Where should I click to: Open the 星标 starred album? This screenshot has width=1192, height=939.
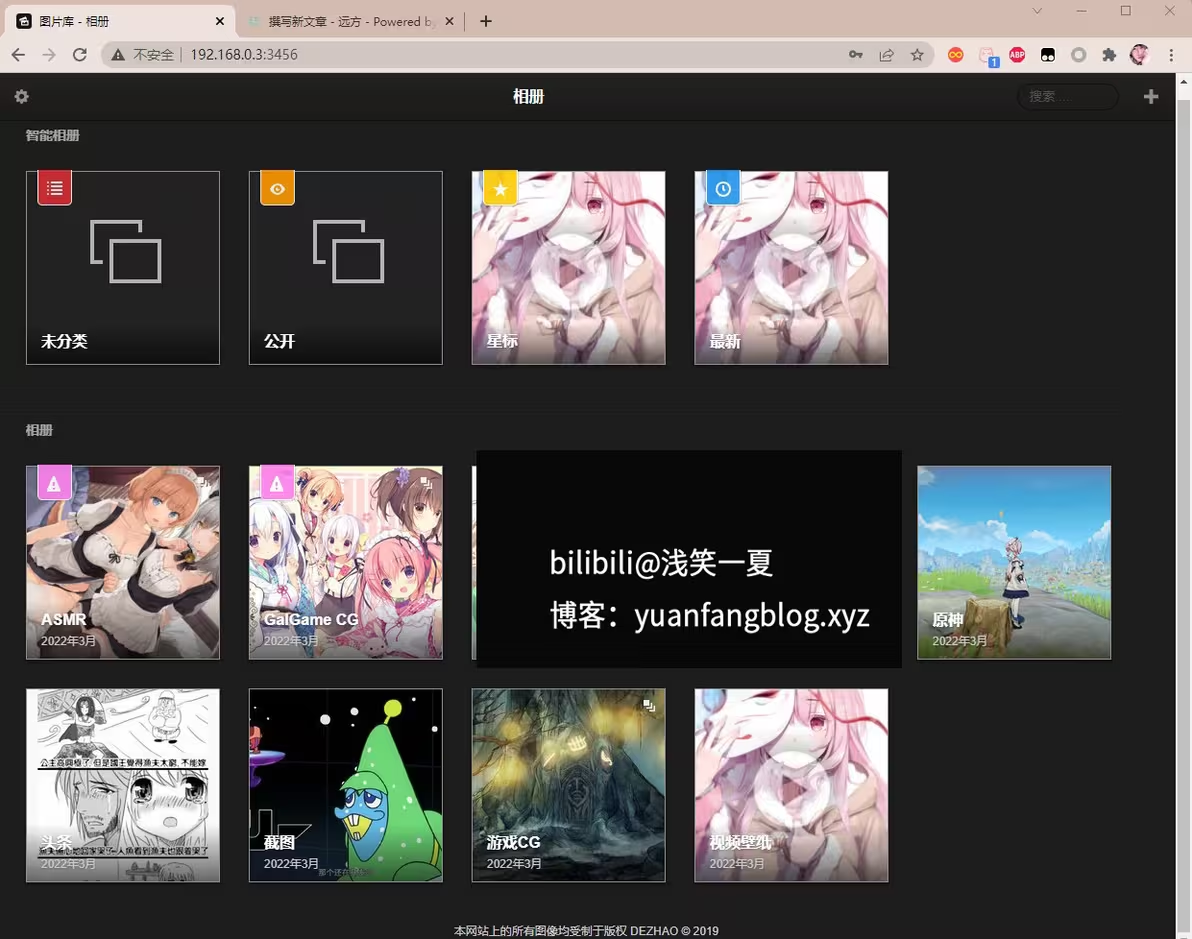[568, 268]
